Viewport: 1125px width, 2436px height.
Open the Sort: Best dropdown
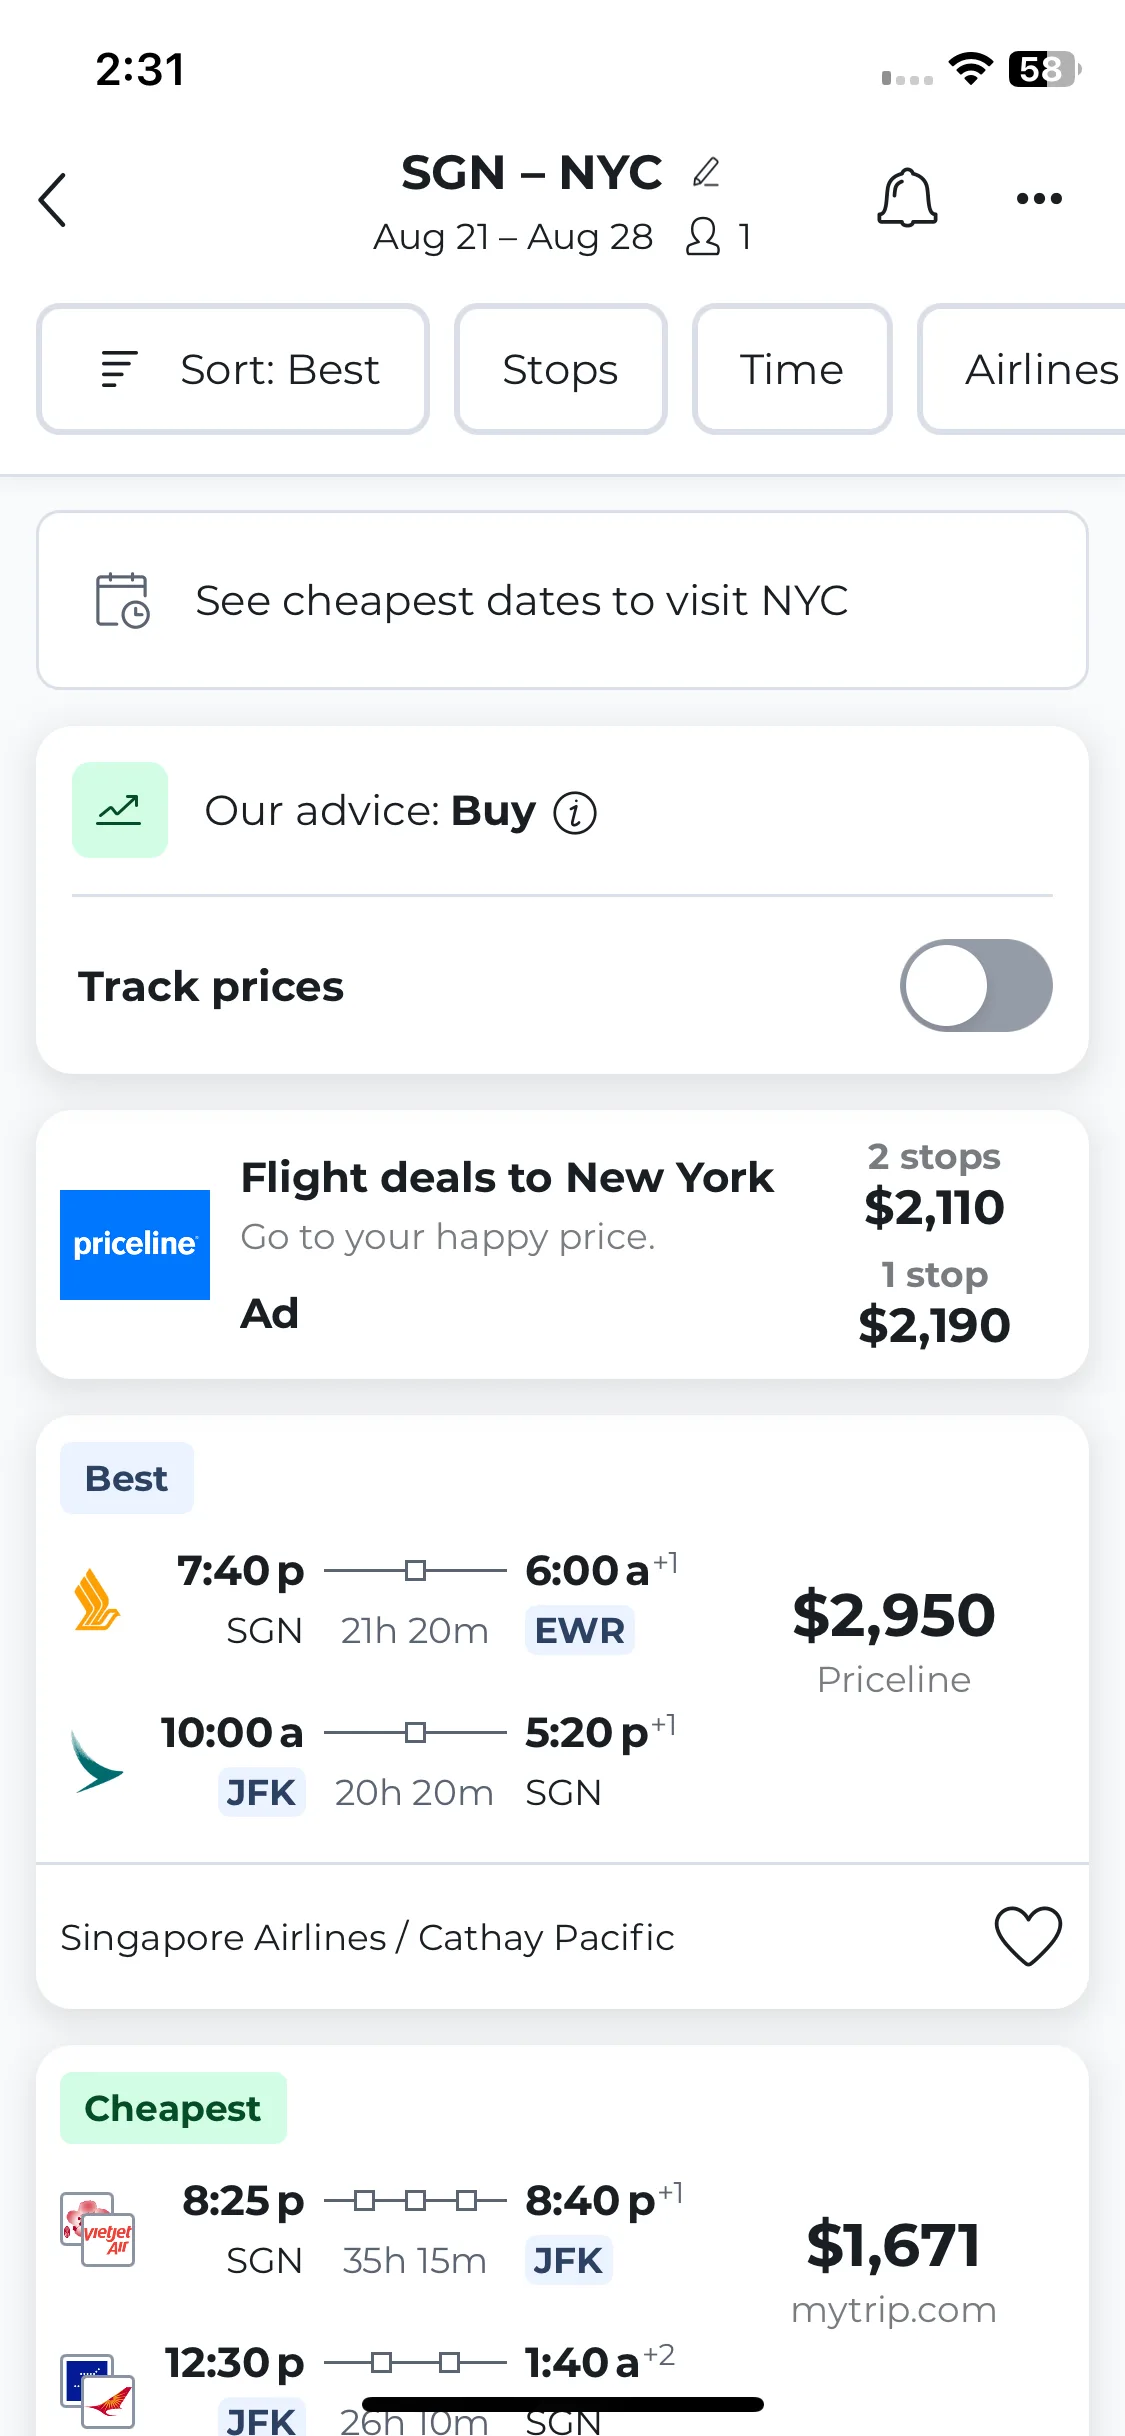(233, 369)
